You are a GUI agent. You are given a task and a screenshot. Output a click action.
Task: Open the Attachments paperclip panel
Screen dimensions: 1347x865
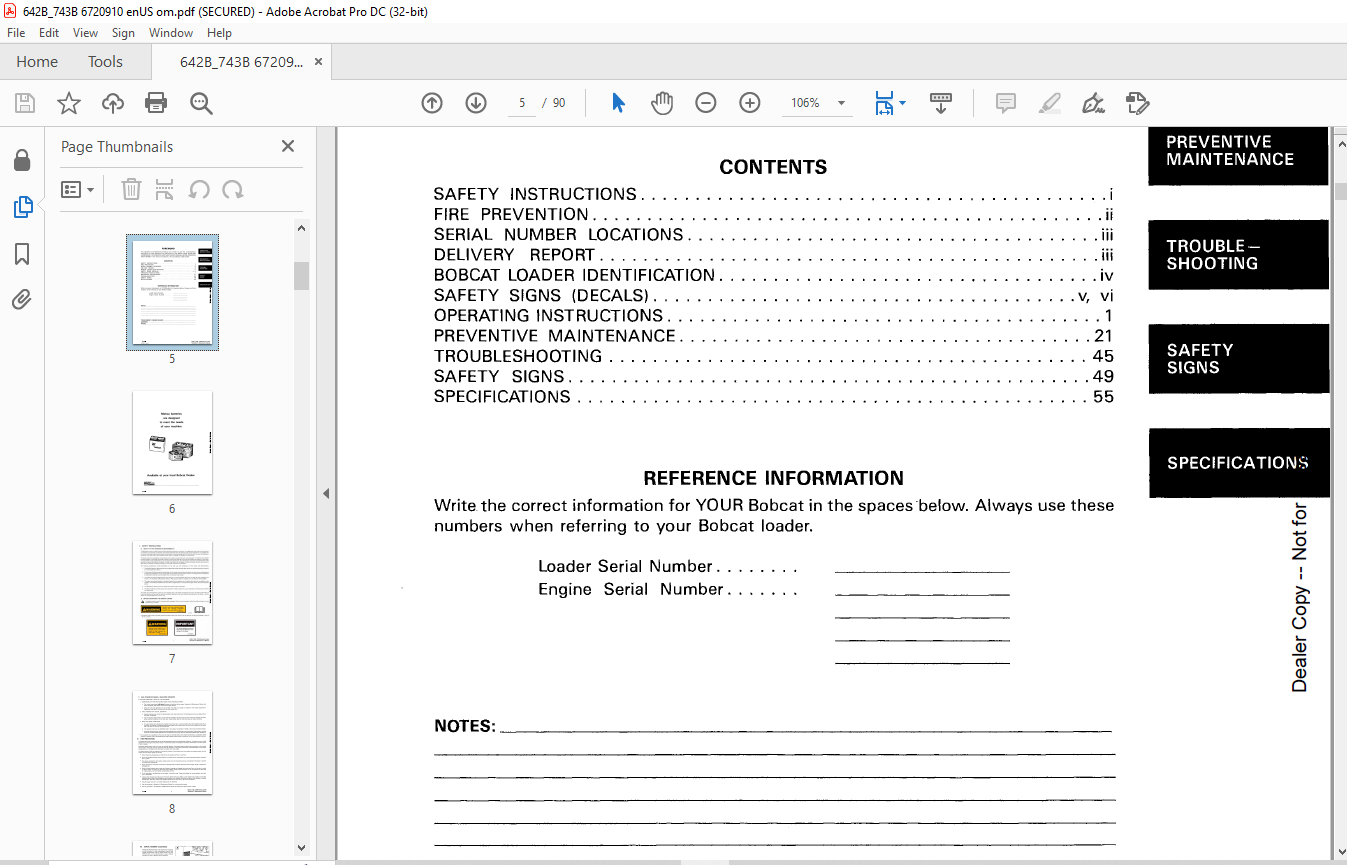click(x=22, y=299)
